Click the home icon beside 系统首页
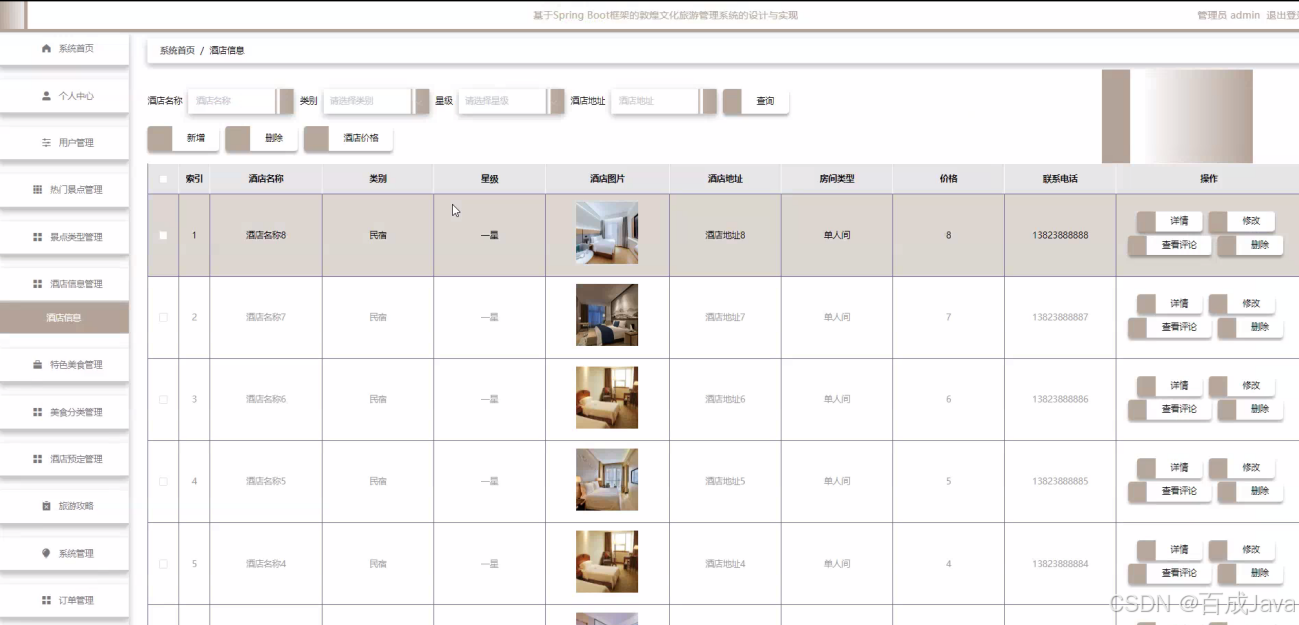1299x625 pixels. (46, 48)
